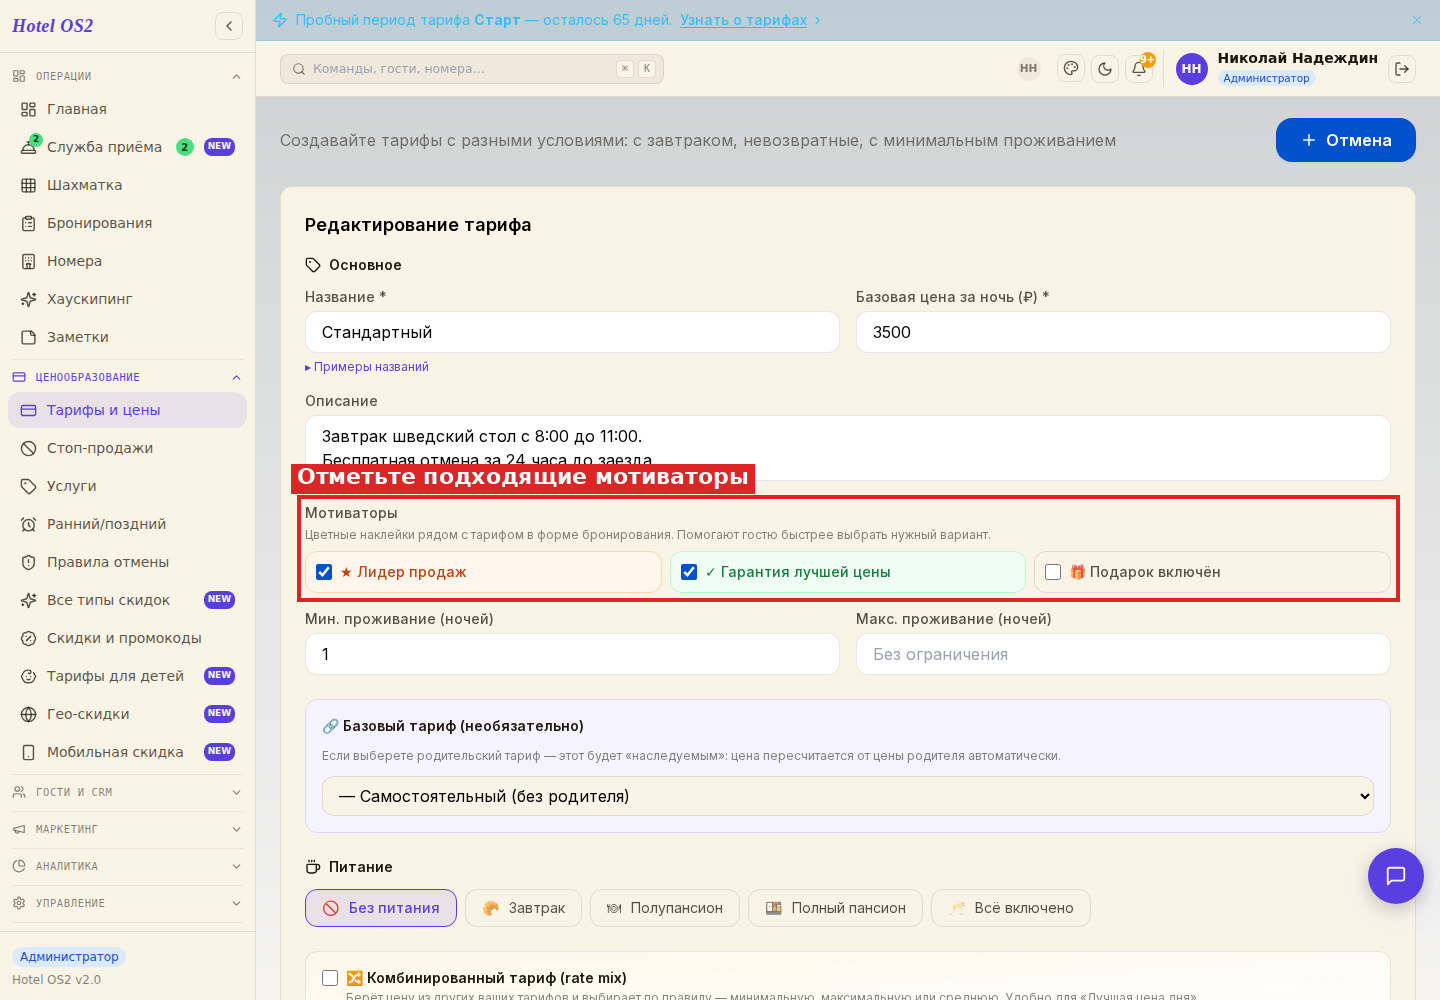
Task: Open Хаускипинг page
Action: (127, 299)
